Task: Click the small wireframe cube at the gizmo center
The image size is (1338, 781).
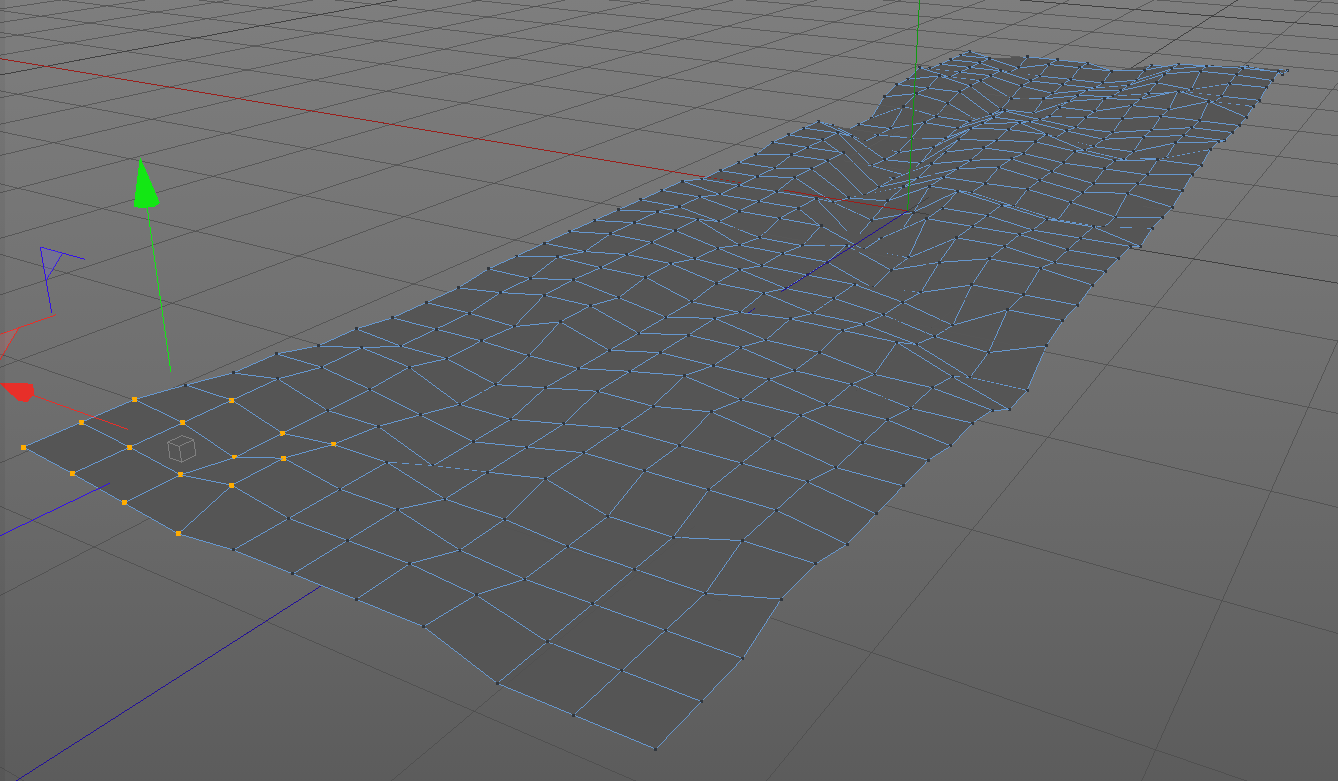Action: click(x=180, y=449)
